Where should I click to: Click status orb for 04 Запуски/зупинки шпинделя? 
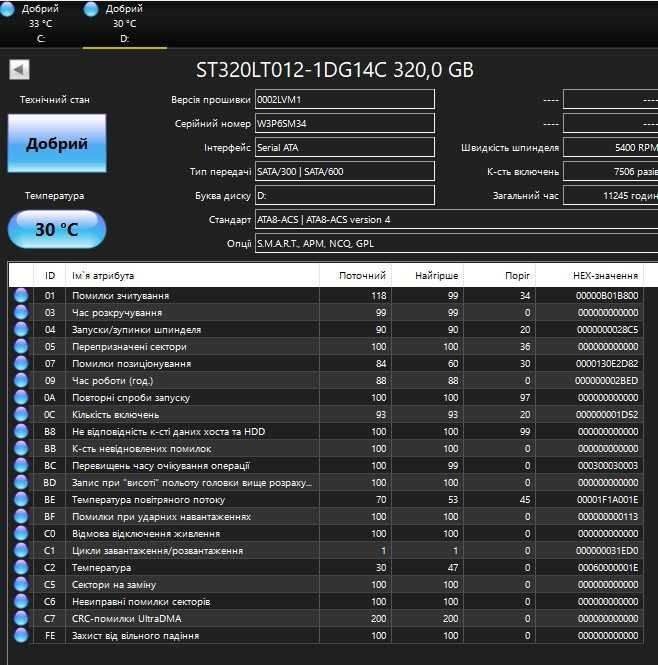click(x=21, y=330)
